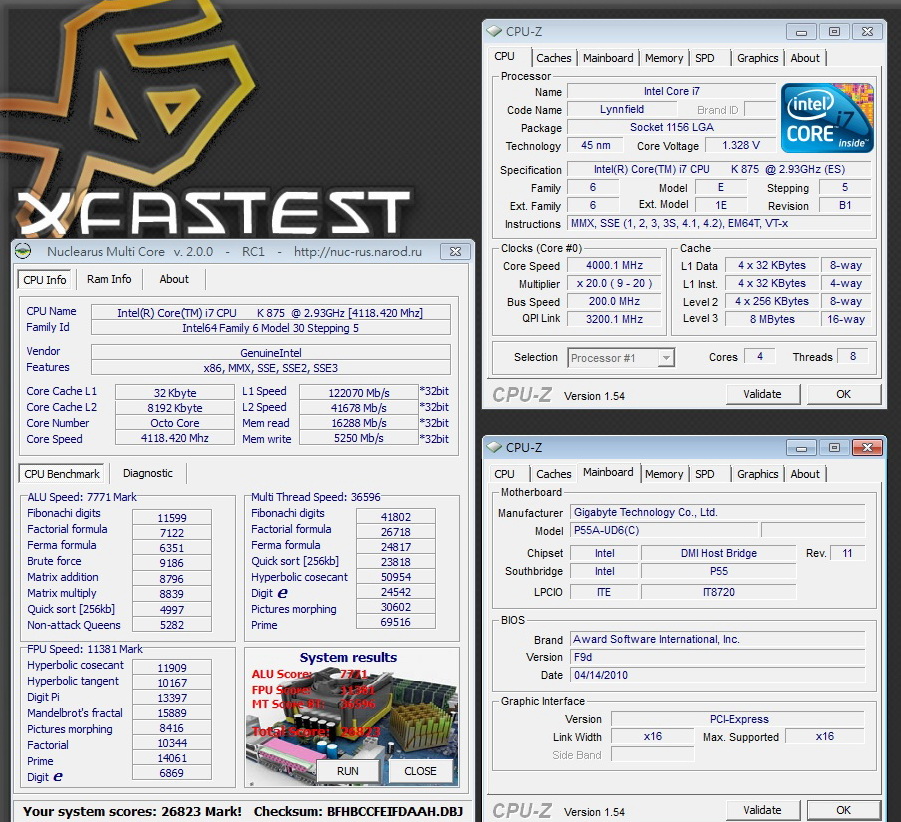Screen dimensions: 901x822
Task: View the SPD tab in bottom CPU-Z window
Action: [x=708, y=474]
